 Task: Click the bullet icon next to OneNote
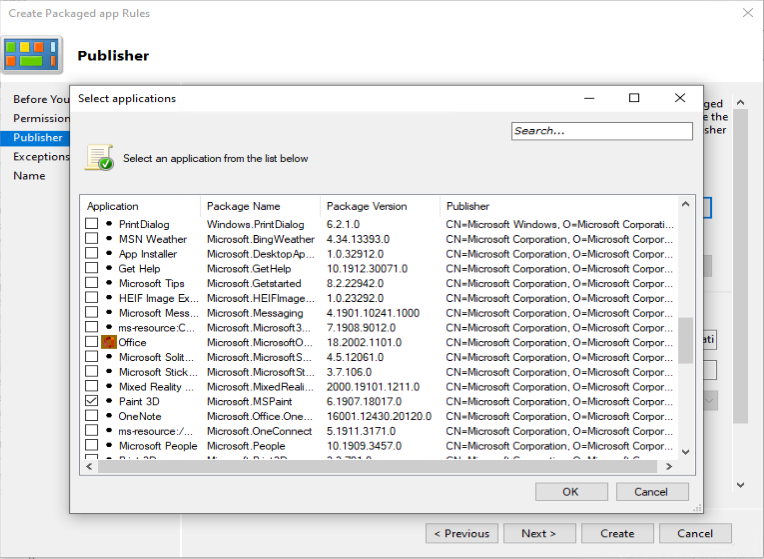point(109,416)
